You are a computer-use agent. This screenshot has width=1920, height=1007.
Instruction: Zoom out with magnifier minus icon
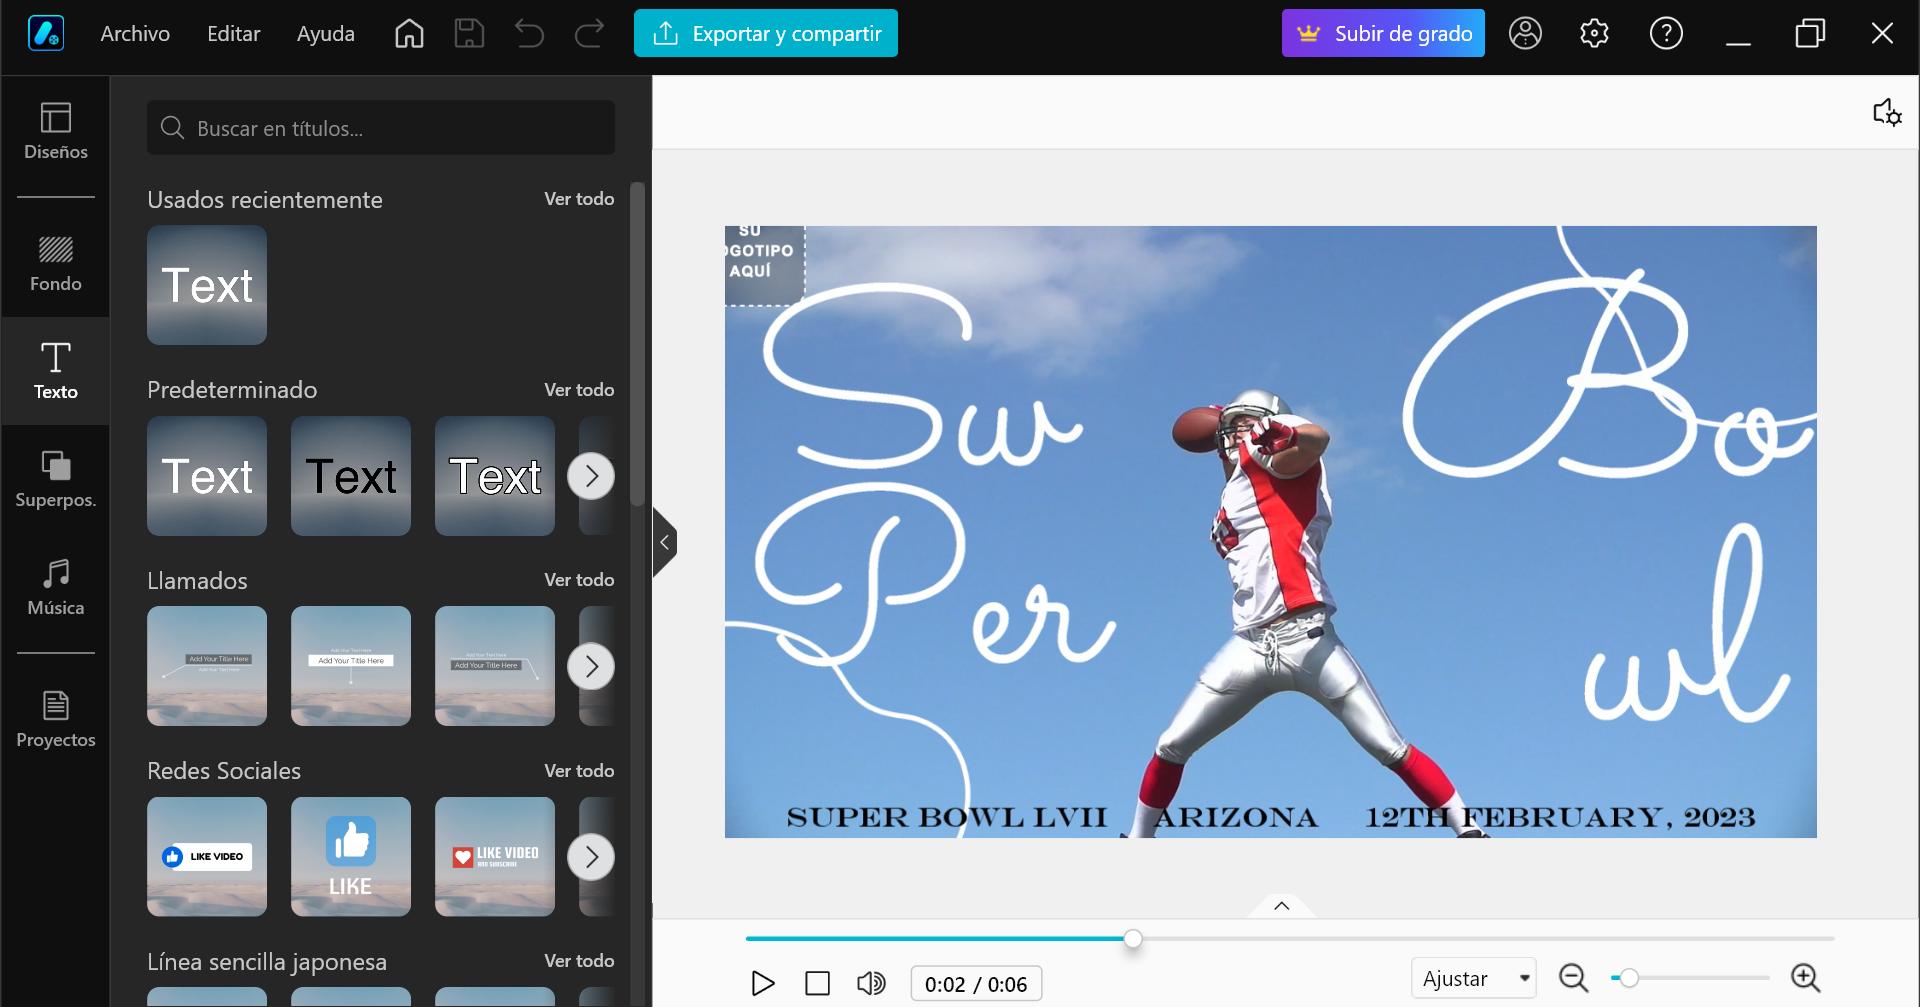tap(1573, 978)
